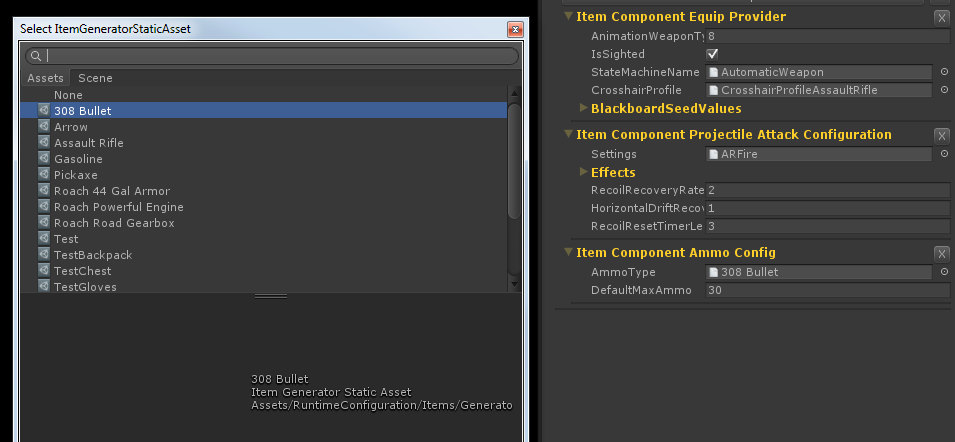Collapse Item Component Equip Provider section
The image size is (955, 442).
[x=569, y=17]
